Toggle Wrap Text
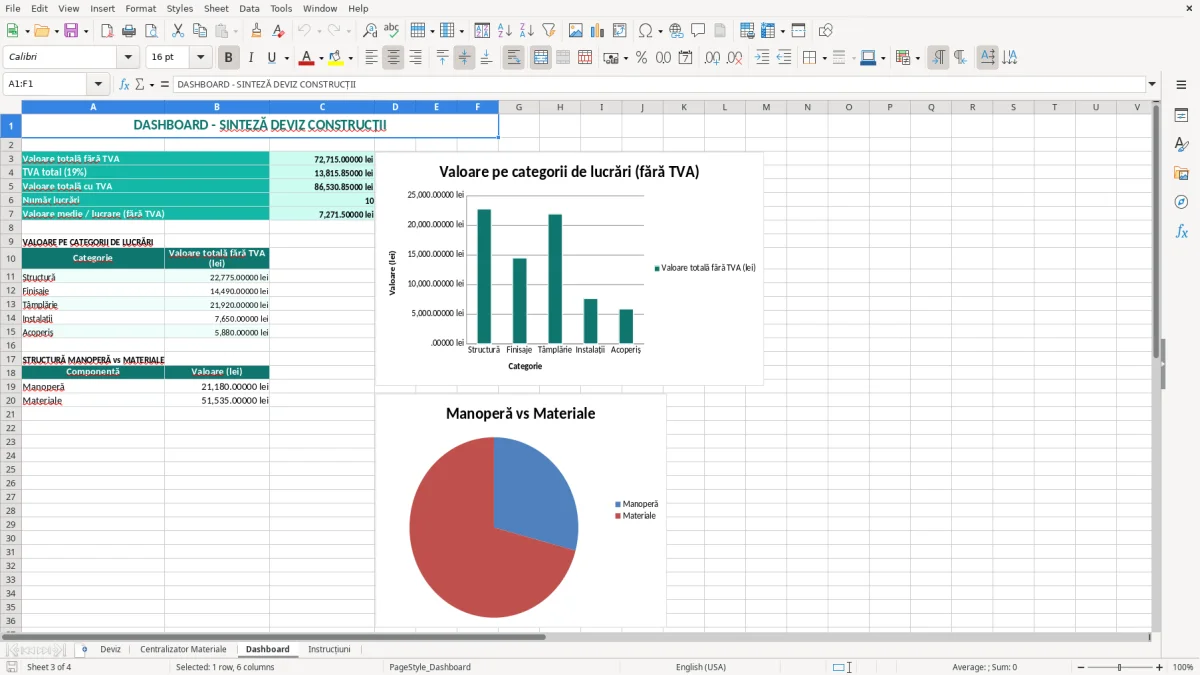This screenshot has width=1200, height=675. [x=514, y=58]
